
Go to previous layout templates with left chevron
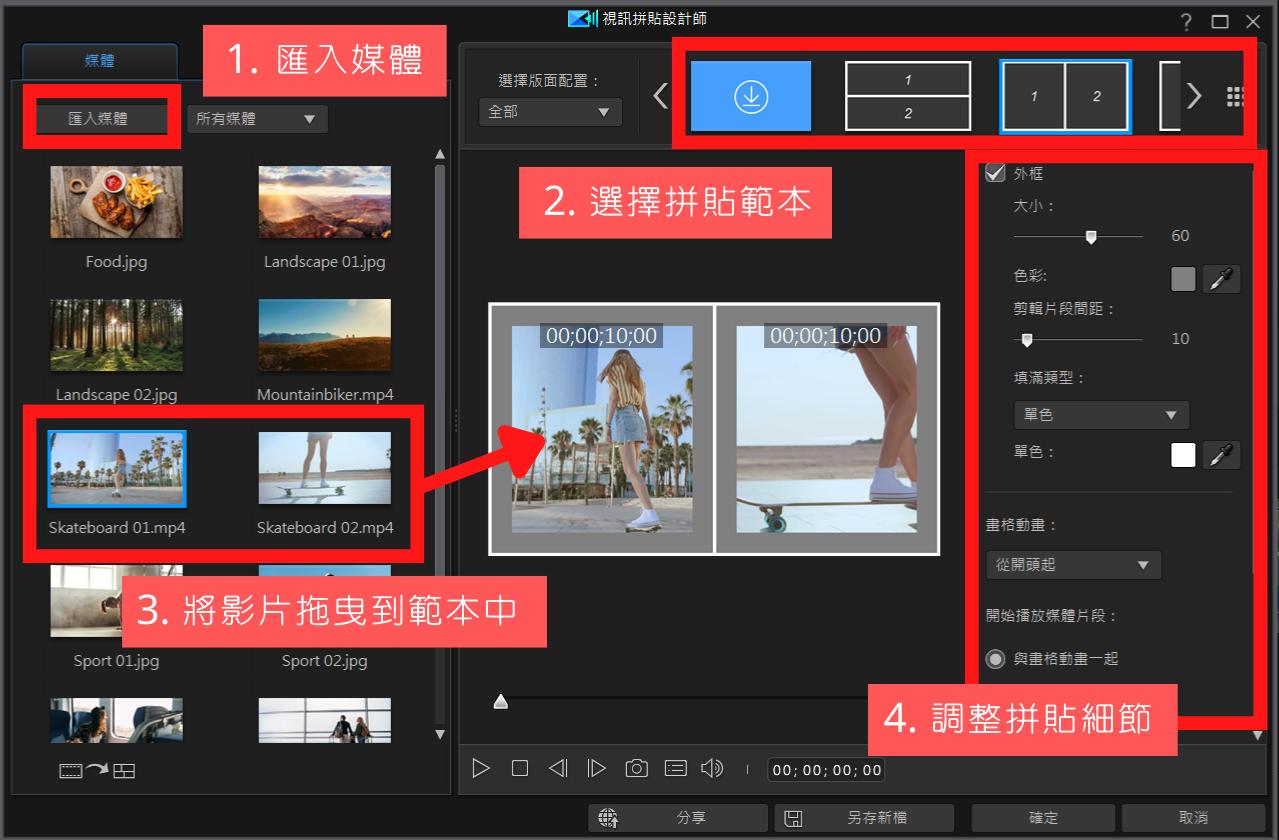click(x=659, y=96)
